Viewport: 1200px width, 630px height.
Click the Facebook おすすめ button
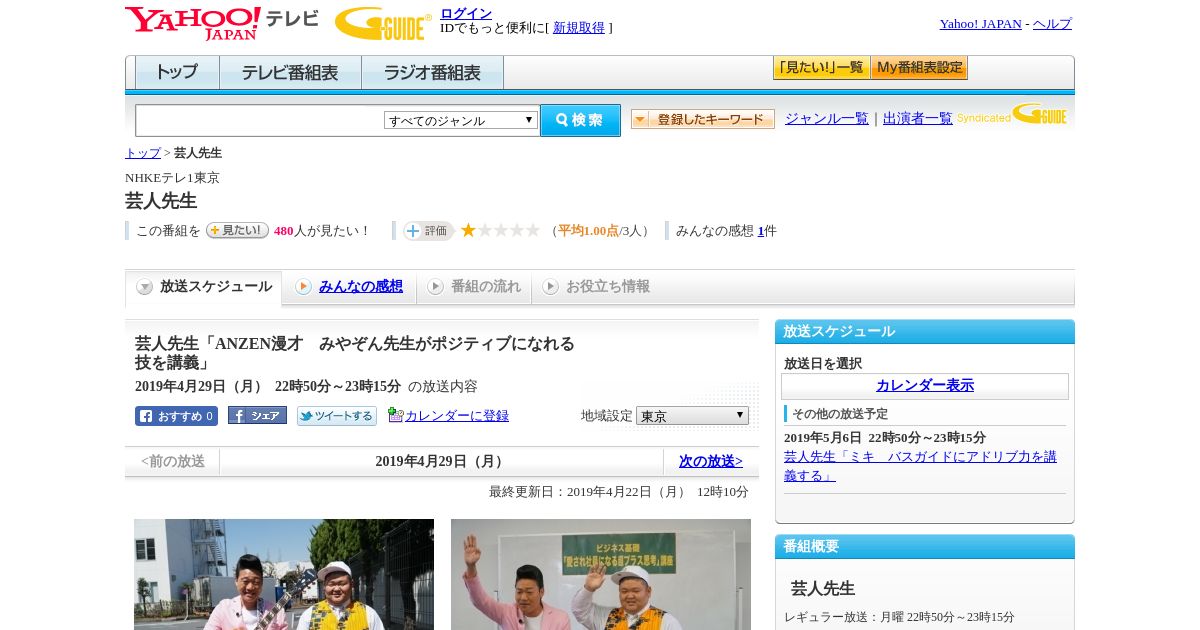pyautogui.click(x=176, y=416)
